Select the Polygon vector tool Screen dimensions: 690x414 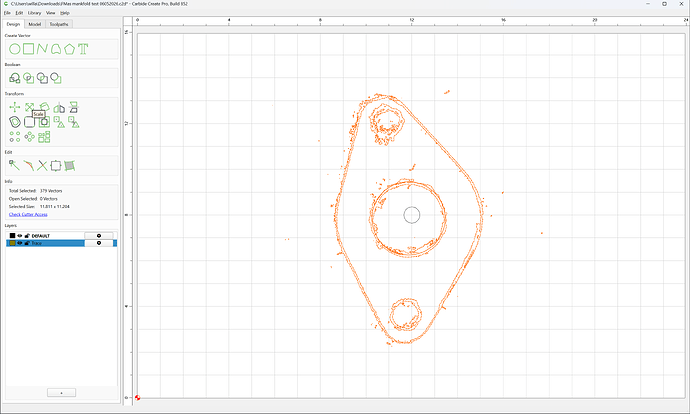[x=70, y=49]
